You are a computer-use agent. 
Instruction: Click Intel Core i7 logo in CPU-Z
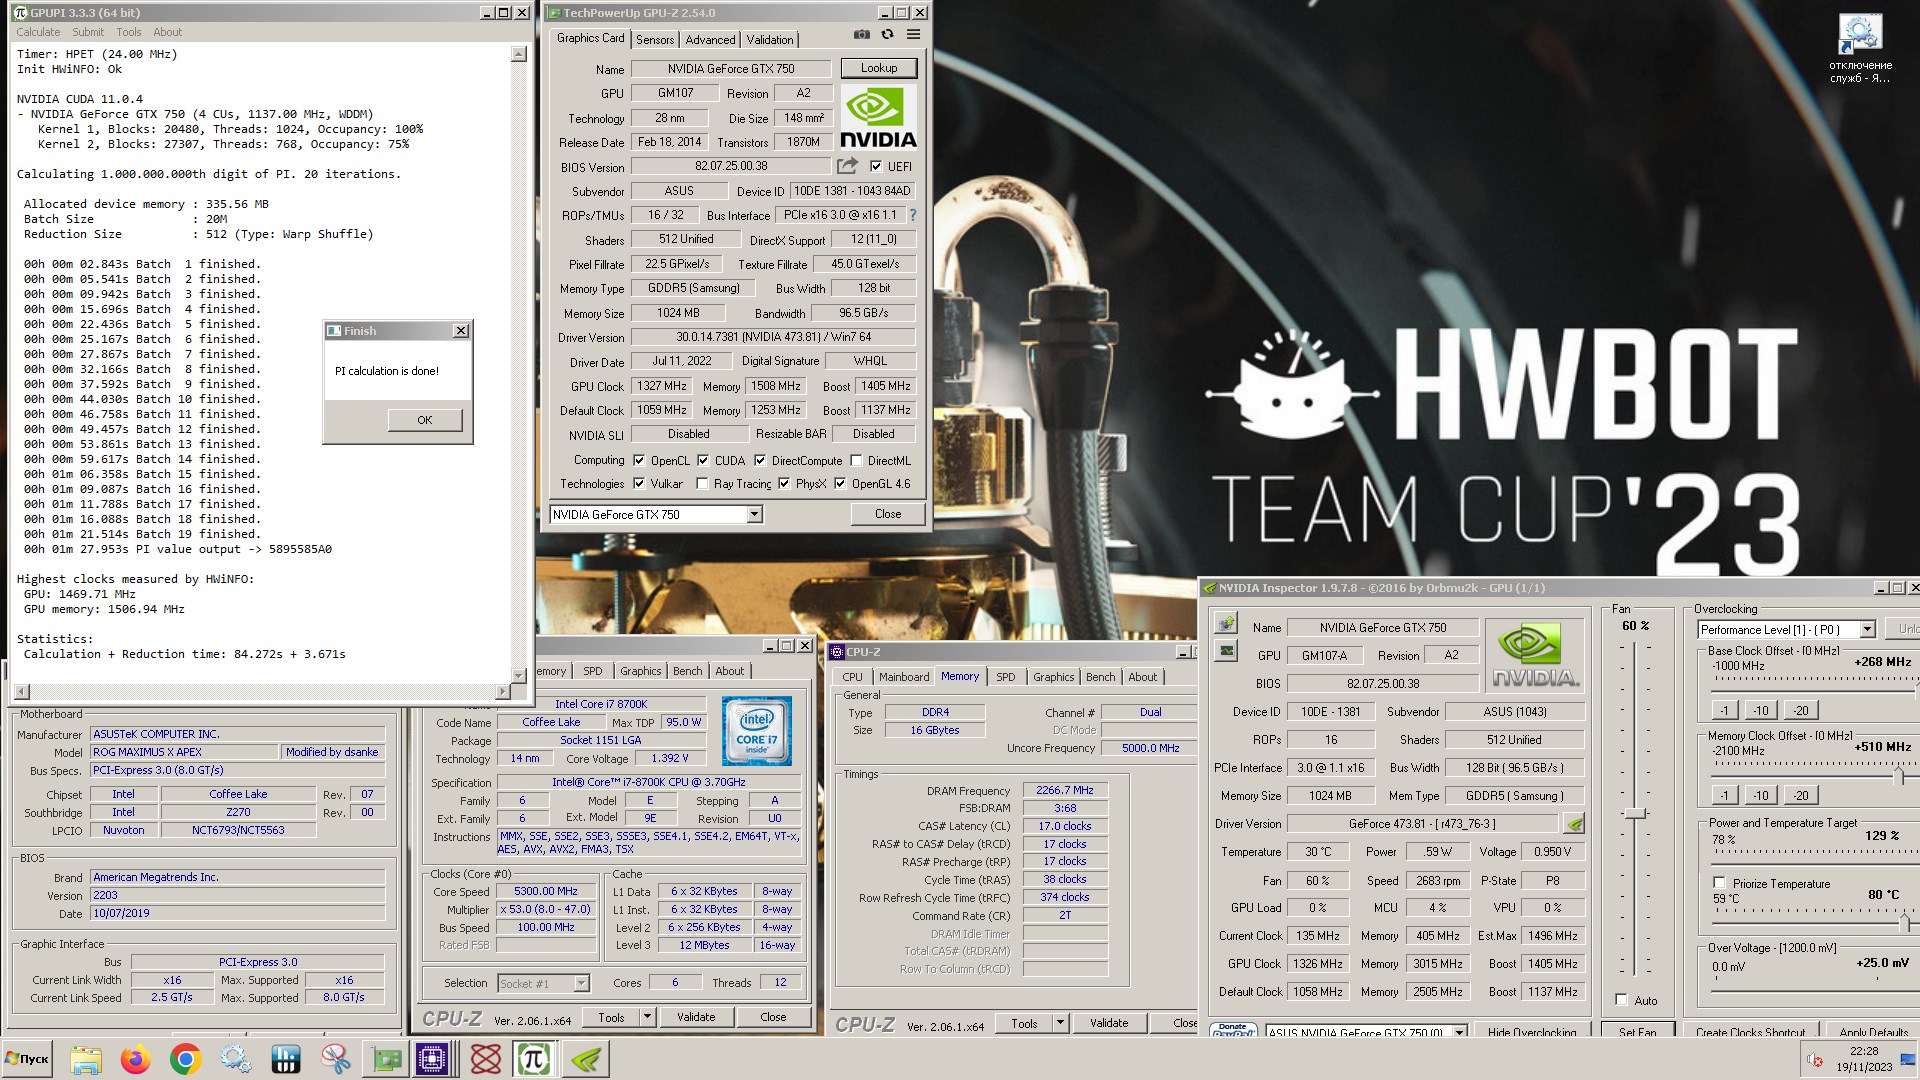(757, 732)
